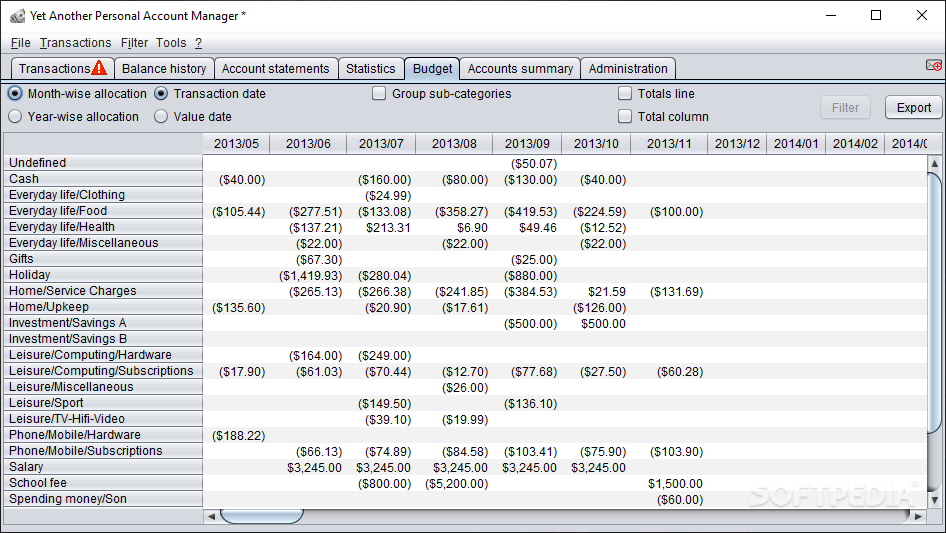
Task: Select the Holiday row header
Action: coord(103,275)
